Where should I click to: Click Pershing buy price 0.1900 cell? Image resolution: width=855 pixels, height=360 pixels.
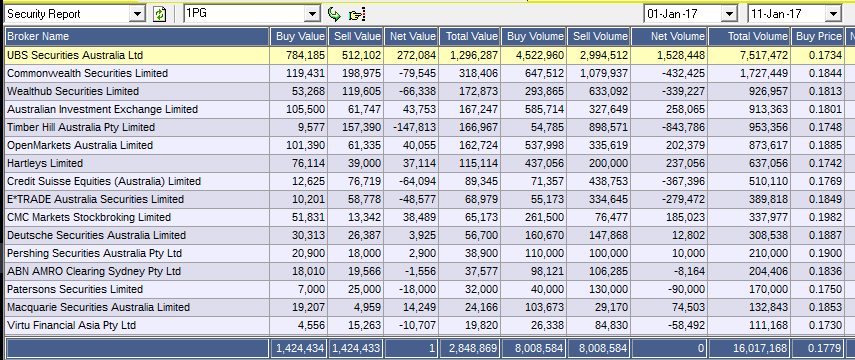click(818, 254)
